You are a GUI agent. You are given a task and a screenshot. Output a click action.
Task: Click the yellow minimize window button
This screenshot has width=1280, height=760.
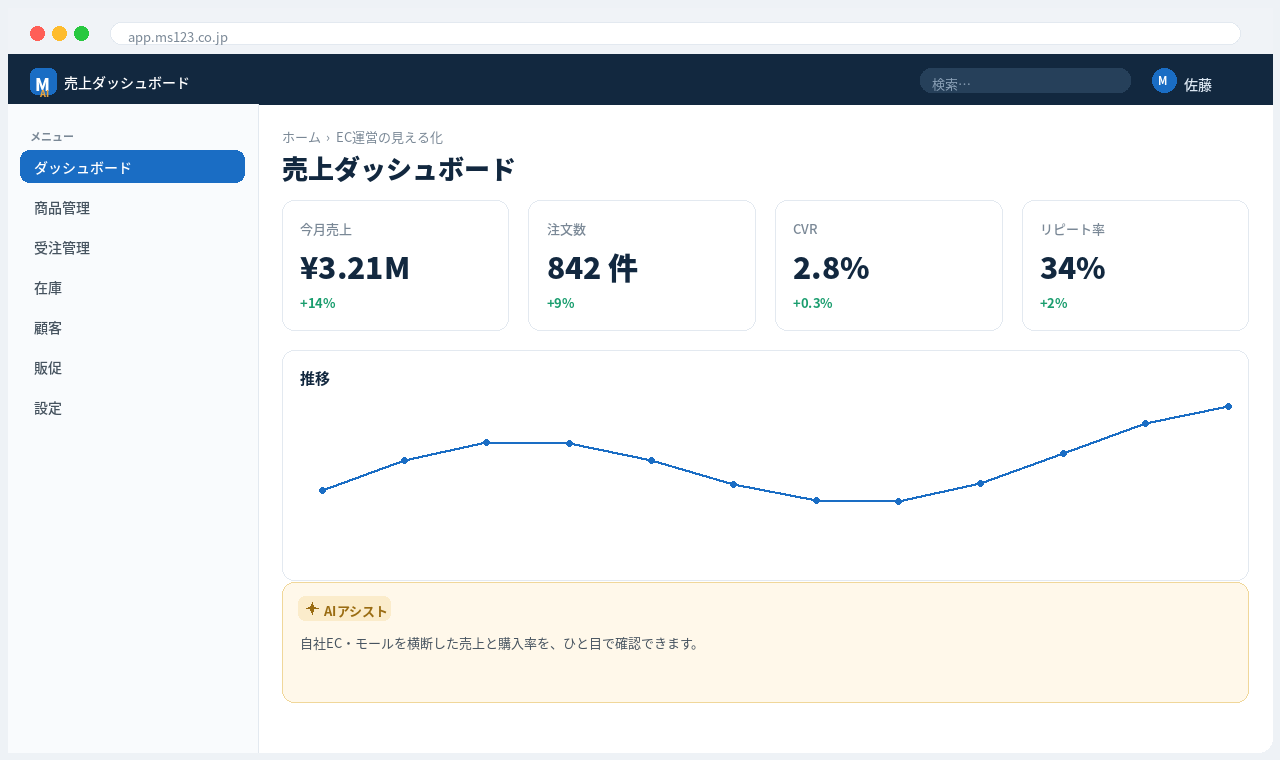click(x=59, y=33)
